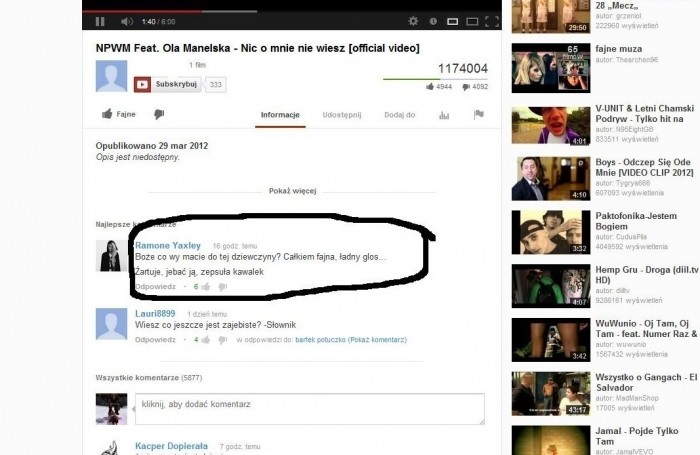Switch to the Udostępnij tab
Viewport: 700px width, 455px height.
pos(341,115)
